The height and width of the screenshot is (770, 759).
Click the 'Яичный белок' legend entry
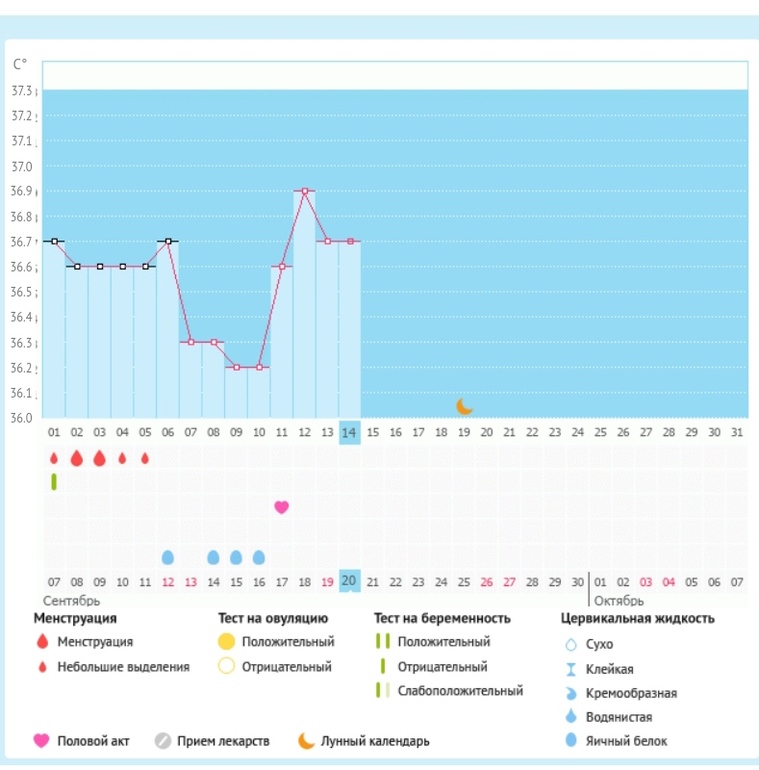(x=626, y=741)
